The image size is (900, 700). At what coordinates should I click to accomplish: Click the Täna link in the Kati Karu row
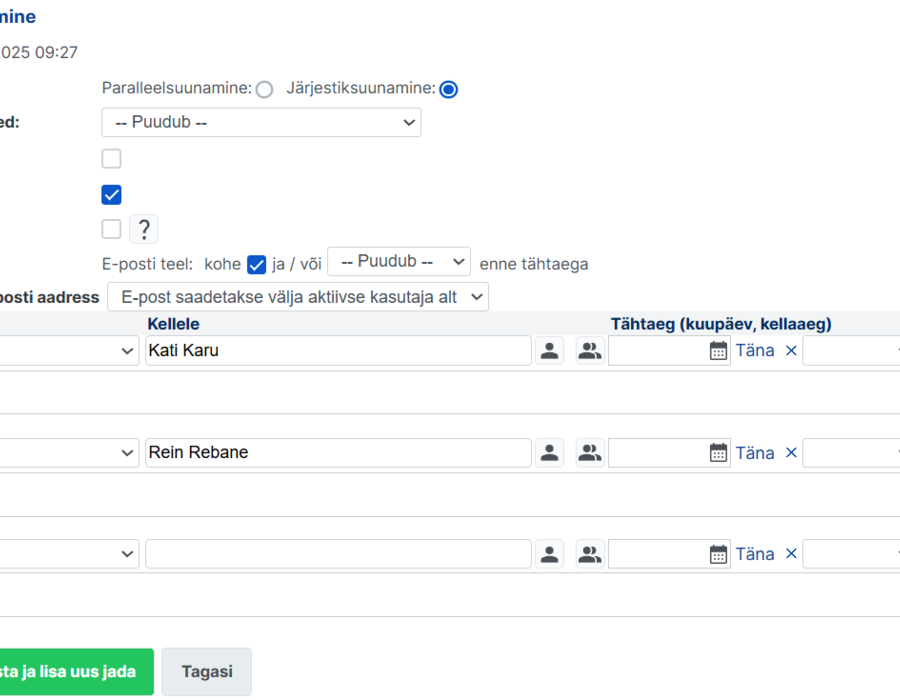click(755, 351)
